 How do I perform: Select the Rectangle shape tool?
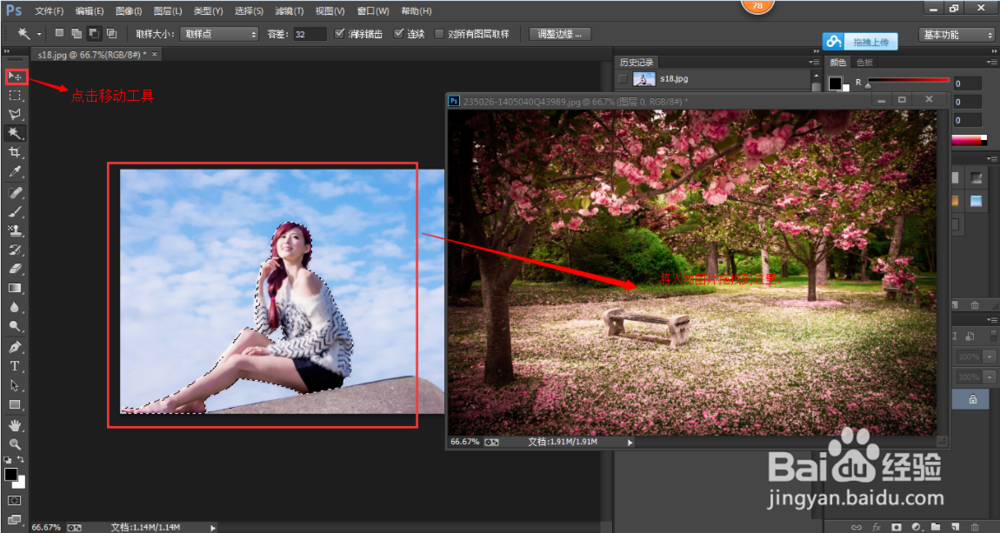(15, 404)
